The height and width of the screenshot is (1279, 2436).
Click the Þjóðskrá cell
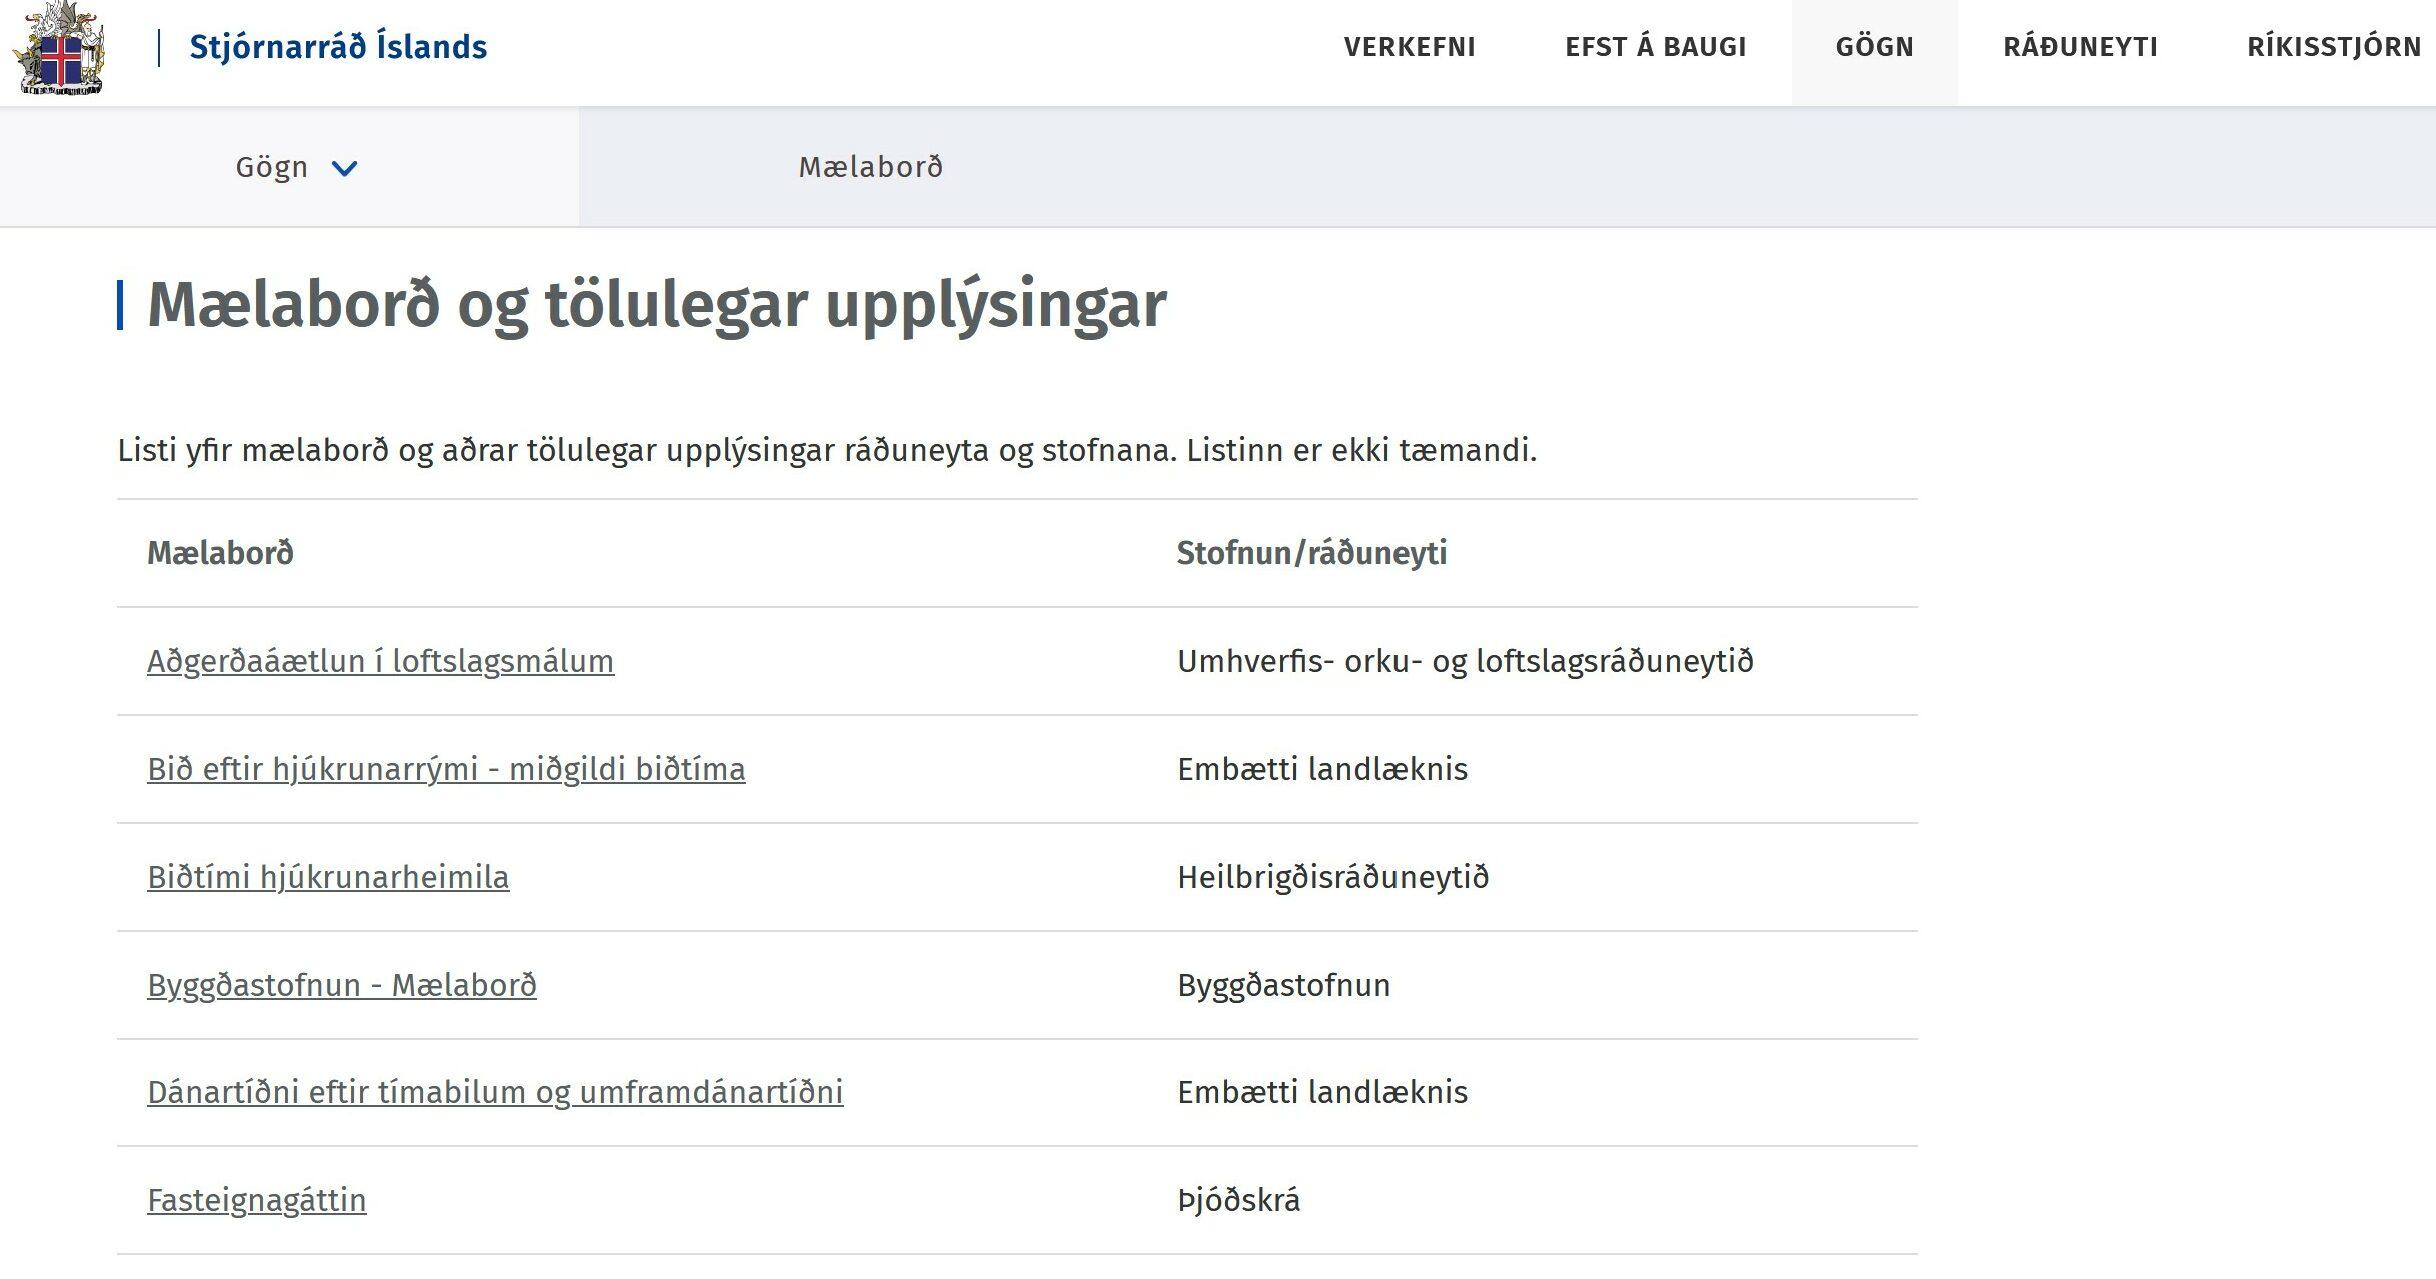(1238, 1200)
